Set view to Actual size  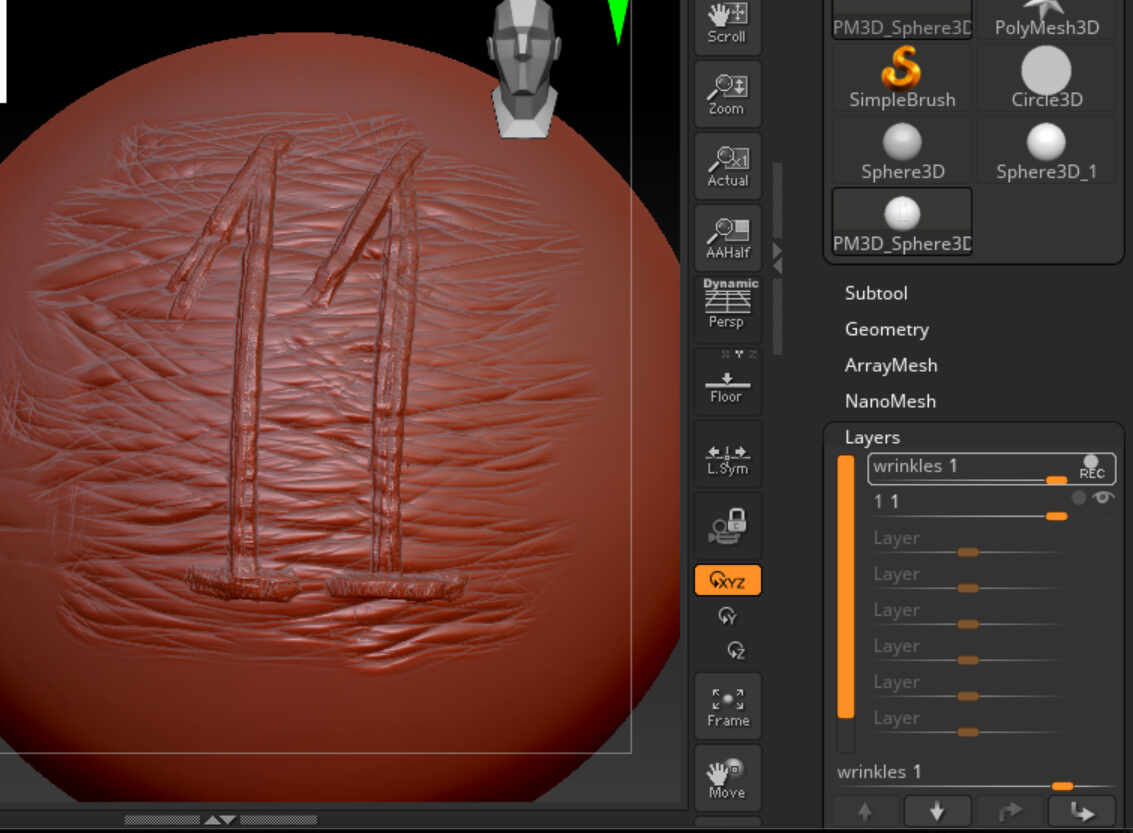pyautogui.click(x=727, y=167)
